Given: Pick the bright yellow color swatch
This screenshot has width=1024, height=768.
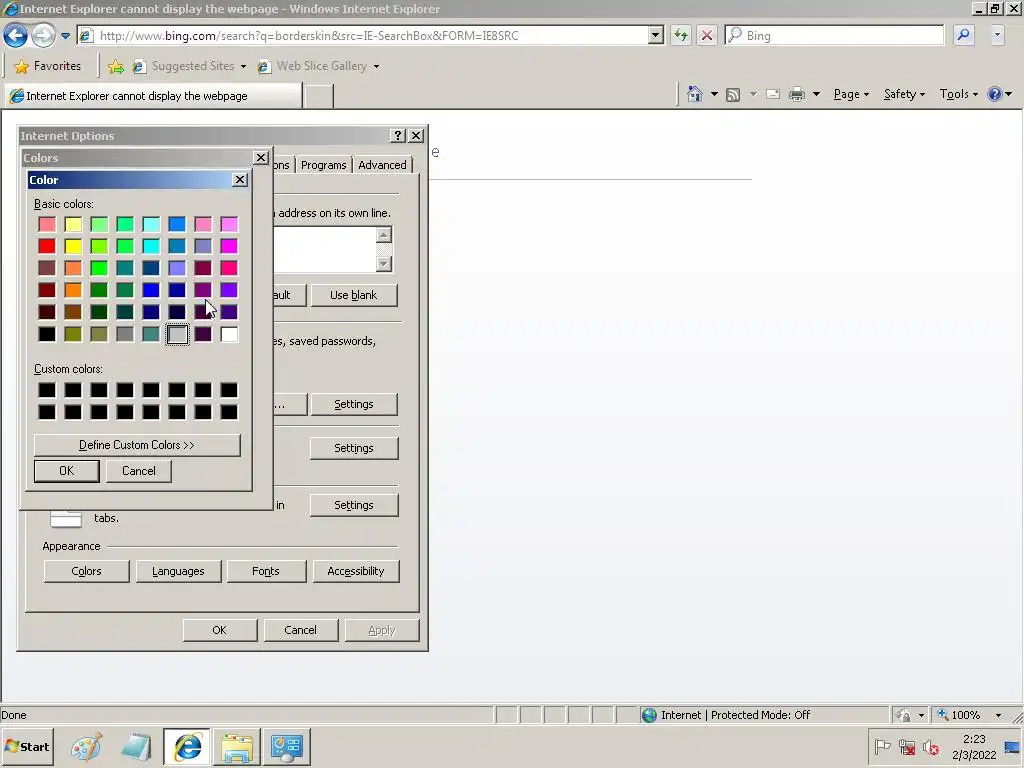Looking at the screenshot, I should tap(73, 246).
